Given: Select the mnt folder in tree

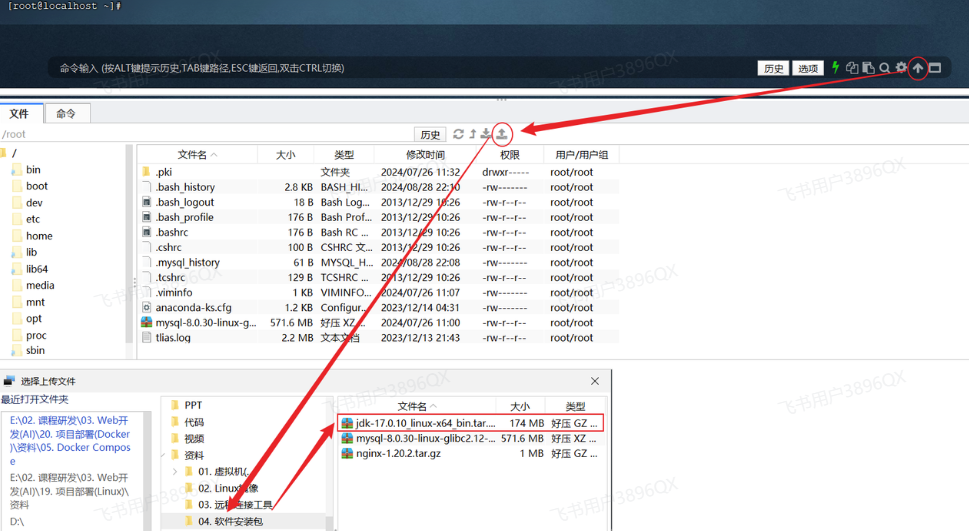Looking at the screenshot, I should click(35, 302).
